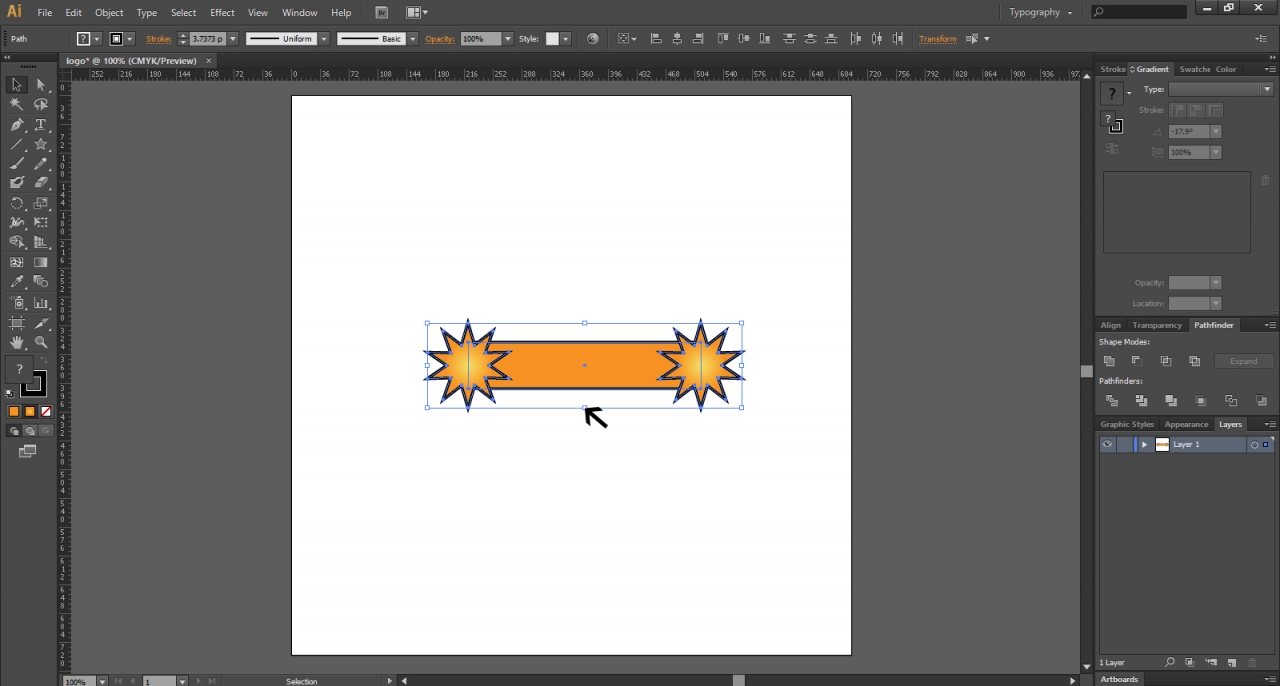Toggle visibility eye of Layer 1

(x=1107, y=444)
